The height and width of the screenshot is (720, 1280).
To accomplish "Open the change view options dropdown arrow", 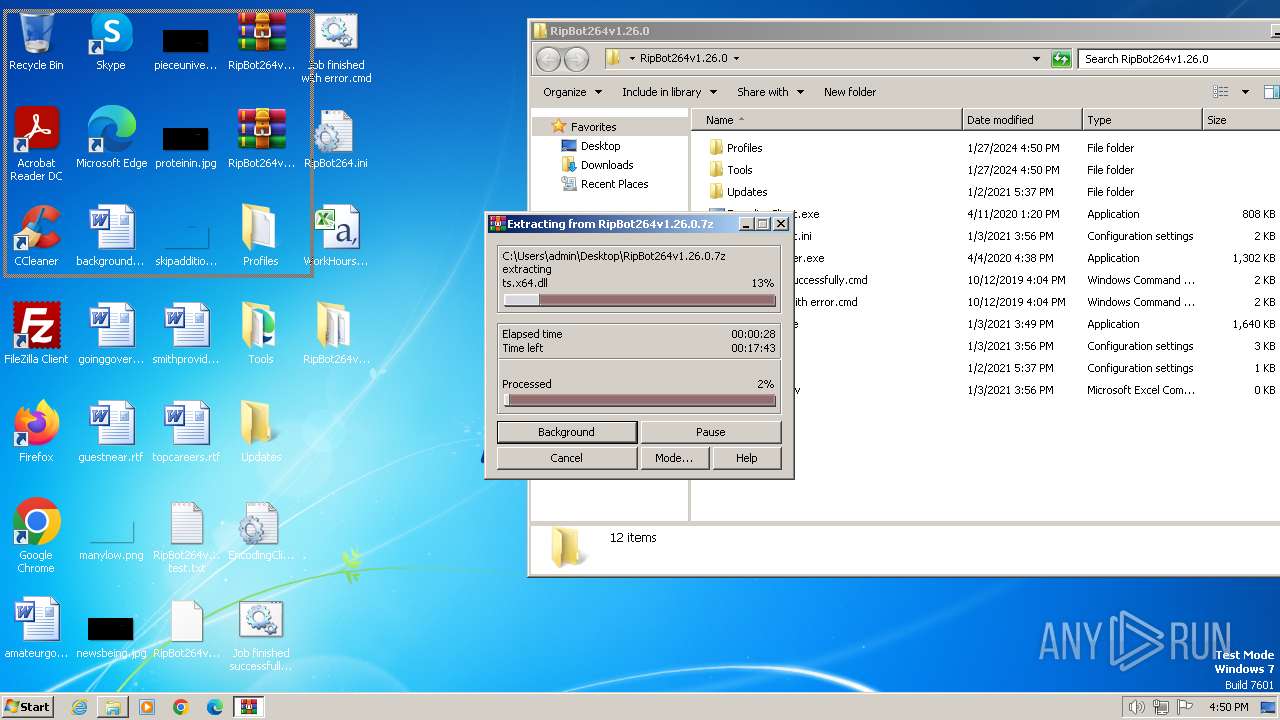I will pos(1245,92).
